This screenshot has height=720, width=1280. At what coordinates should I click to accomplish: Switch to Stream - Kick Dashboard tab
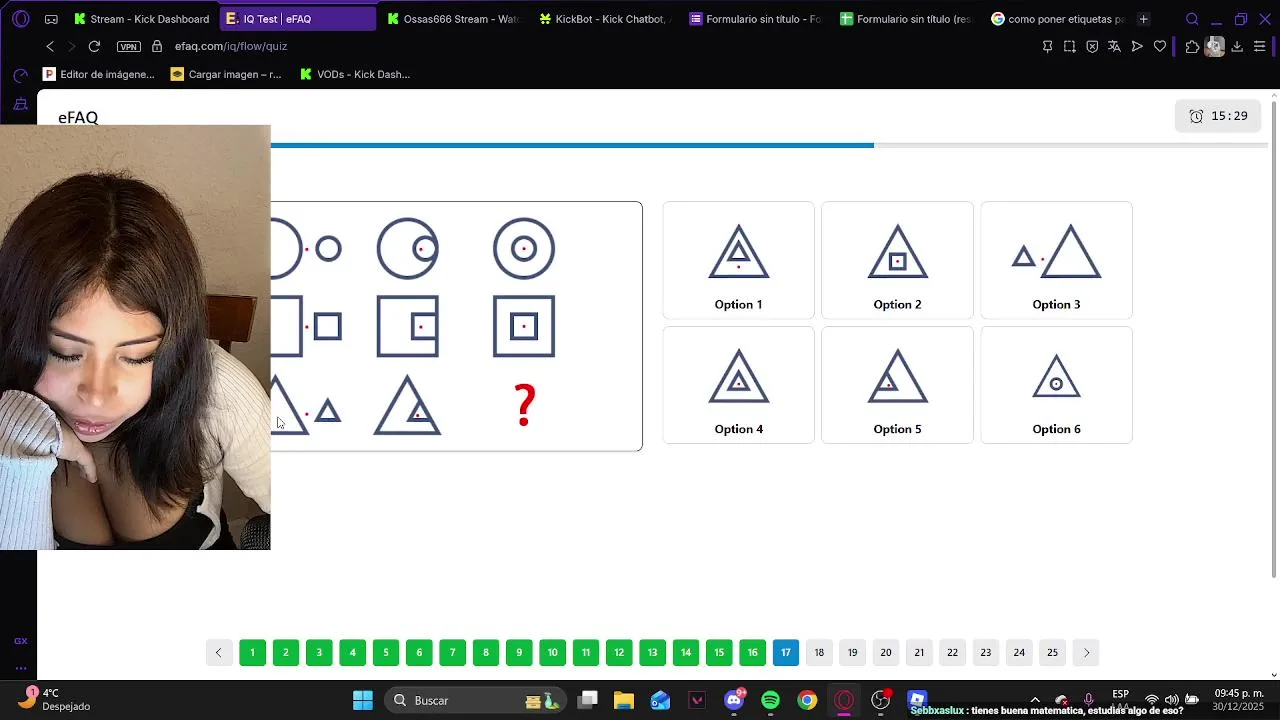[x=141, y=19]
